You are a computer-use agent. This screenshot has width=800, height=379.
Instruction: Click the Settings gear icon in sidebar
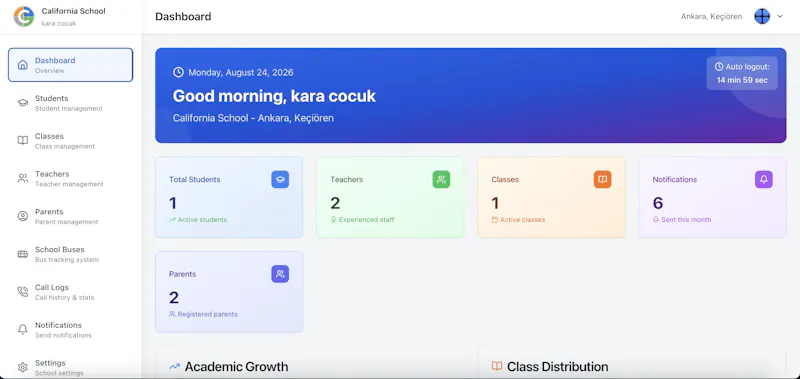pos(22,367)
